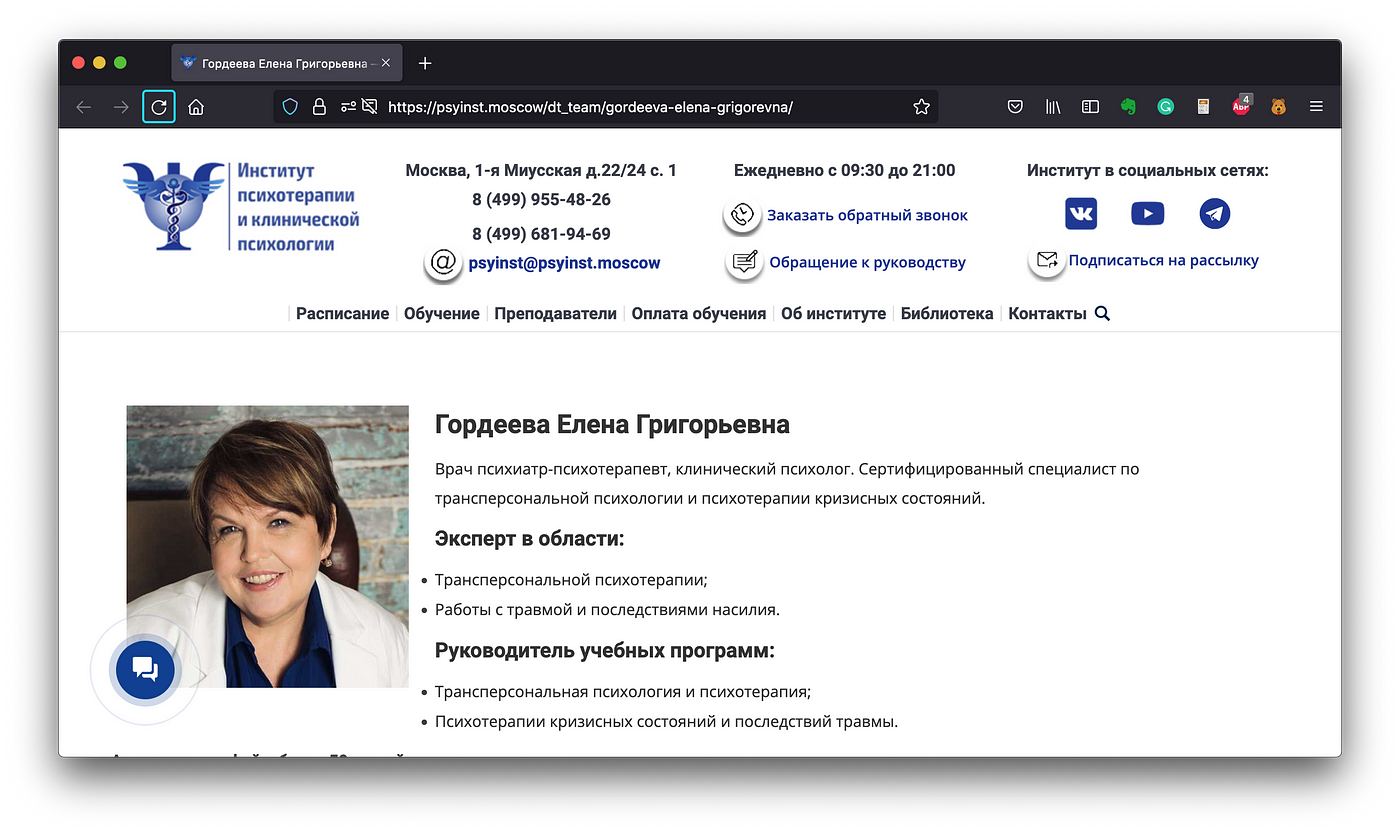Click the Институт в социальных сетях text
This screenshot has width=1400, height=834.
(x=1147, y=170)
